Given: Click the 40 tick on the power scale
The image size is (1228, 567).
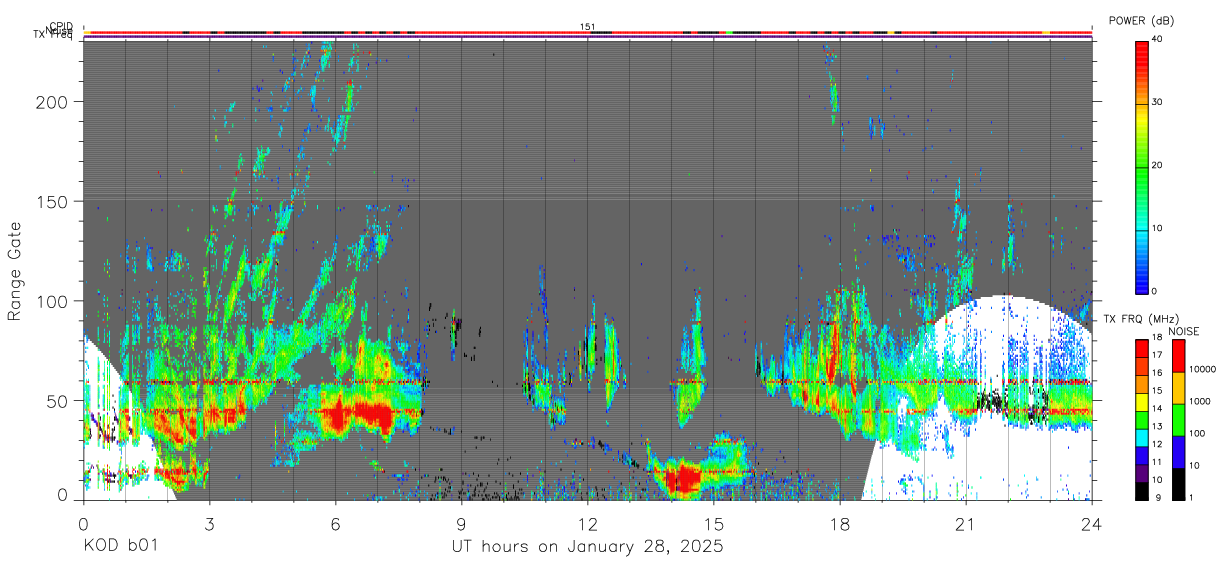Looking at the screenshot, I should click(1158, 40).
